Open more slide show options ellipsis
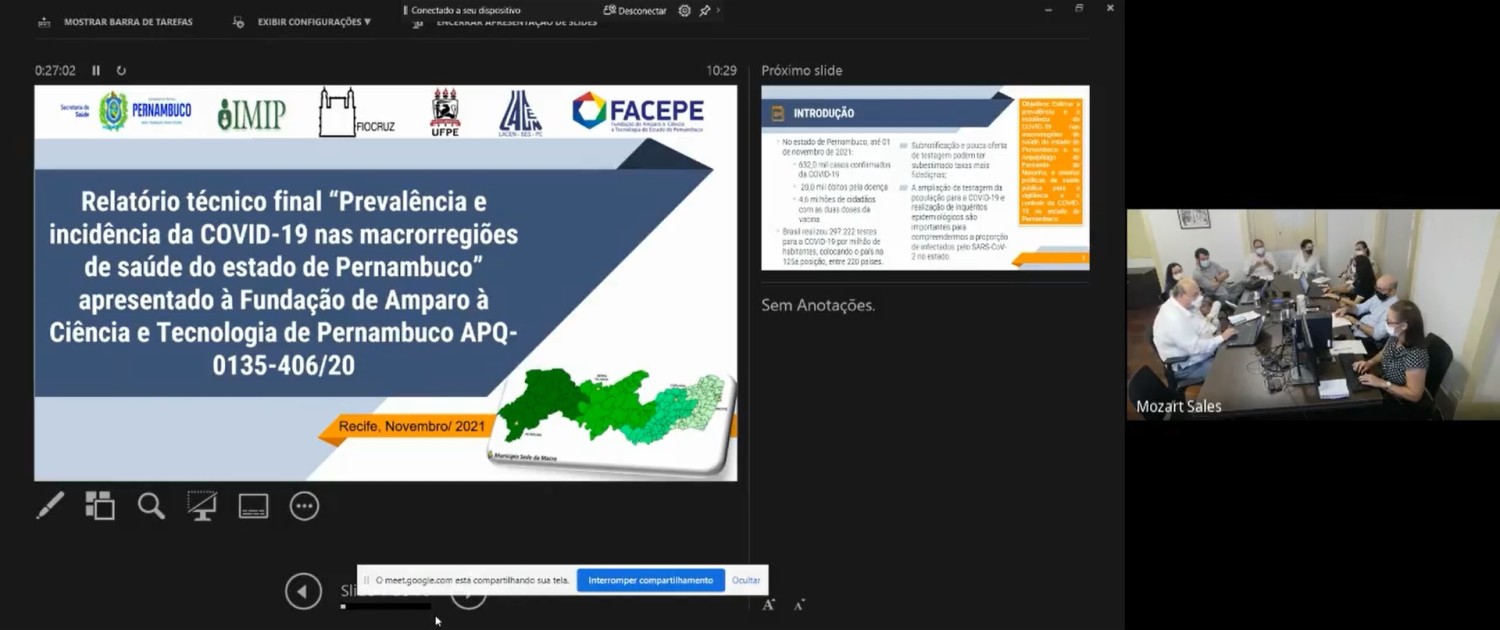Screen dimensions: 1500x630 pyautogui.click(x=304, y=506)
